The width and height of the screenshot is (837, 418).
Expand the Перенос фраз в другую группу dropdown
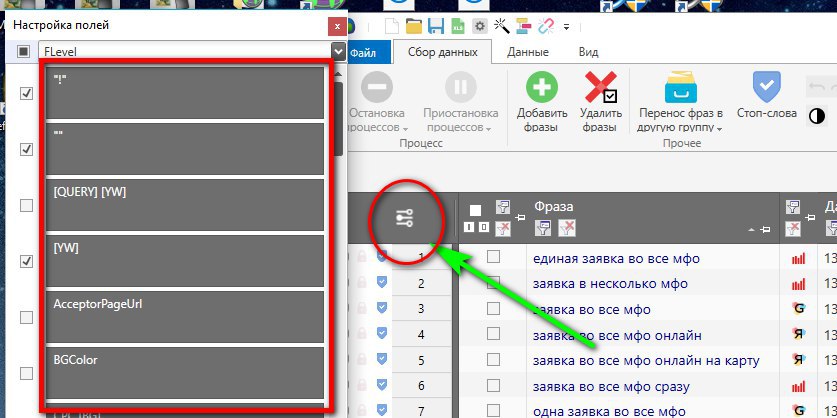pyautogui.click(x=720, y=129)
